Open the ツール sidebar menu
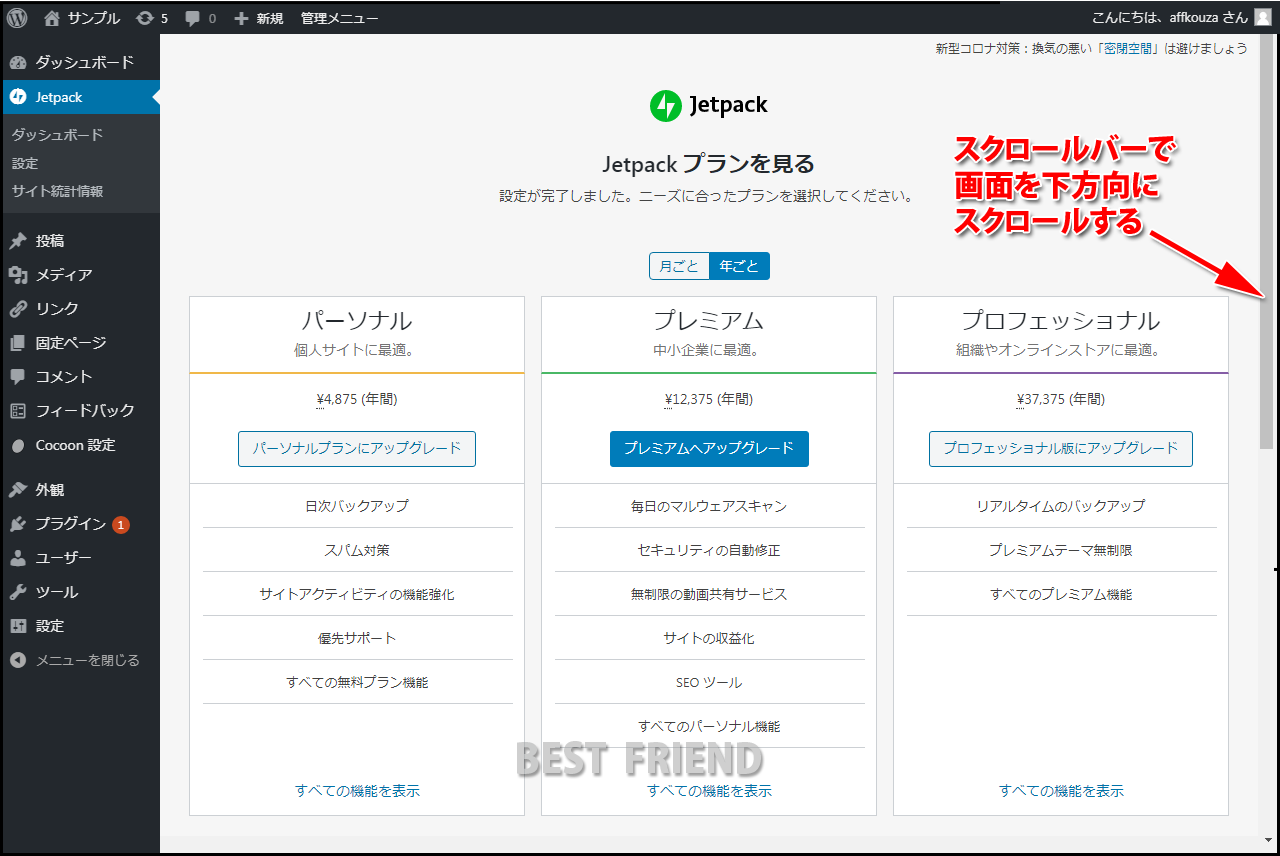 click(x=80, y=592)
